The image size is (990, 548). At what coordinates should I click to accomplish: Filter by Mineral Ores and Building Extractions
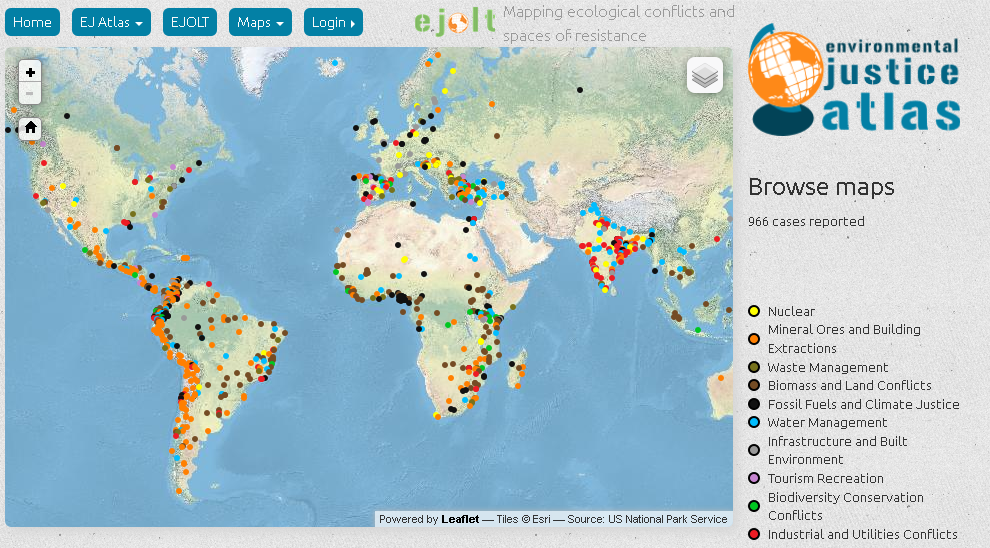(844, 339)
